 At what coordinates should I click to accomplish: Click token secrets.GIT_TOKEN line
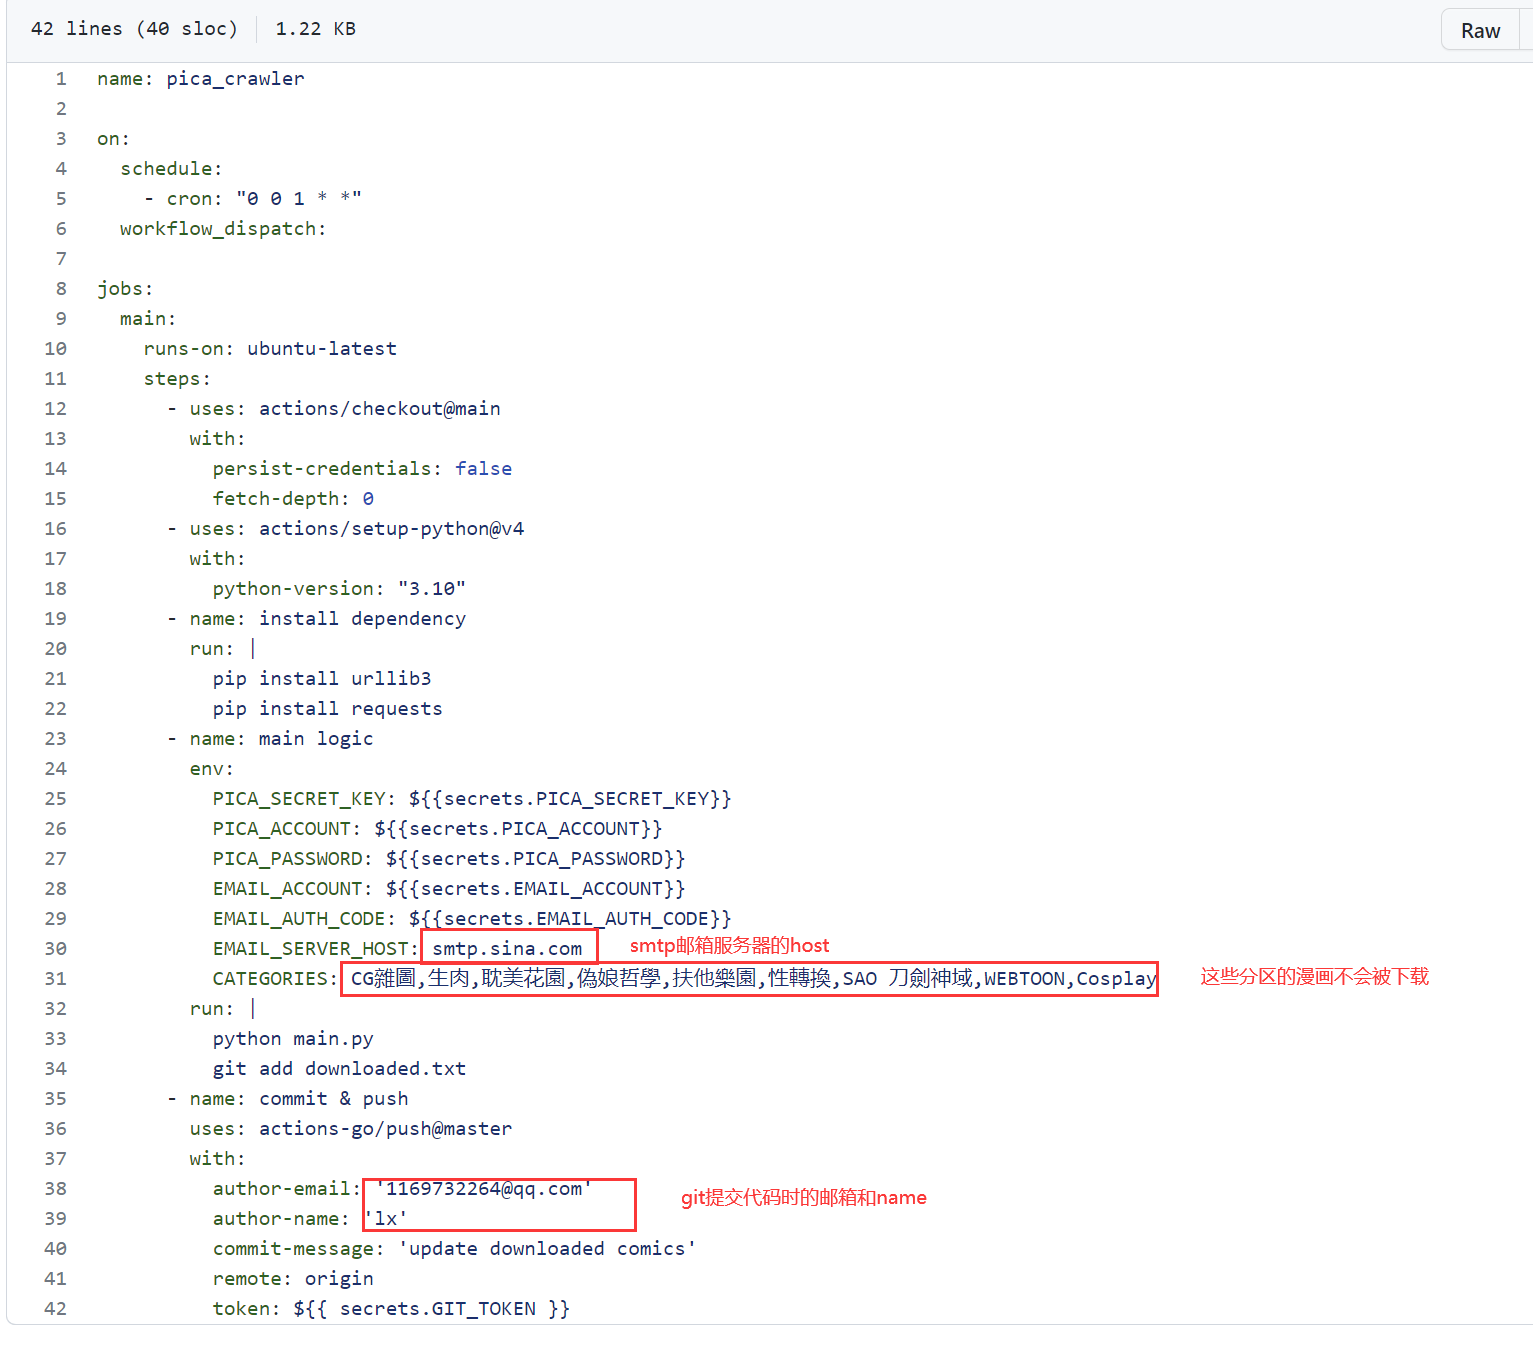391,1309
